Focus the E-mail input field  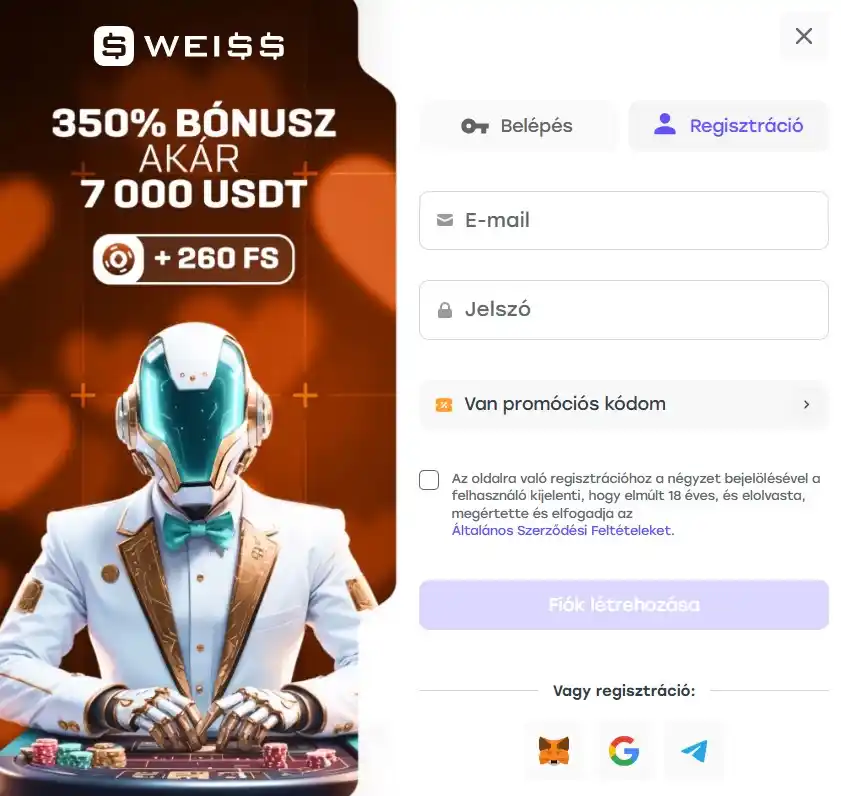pyautogui.click(x=624, y=220)
